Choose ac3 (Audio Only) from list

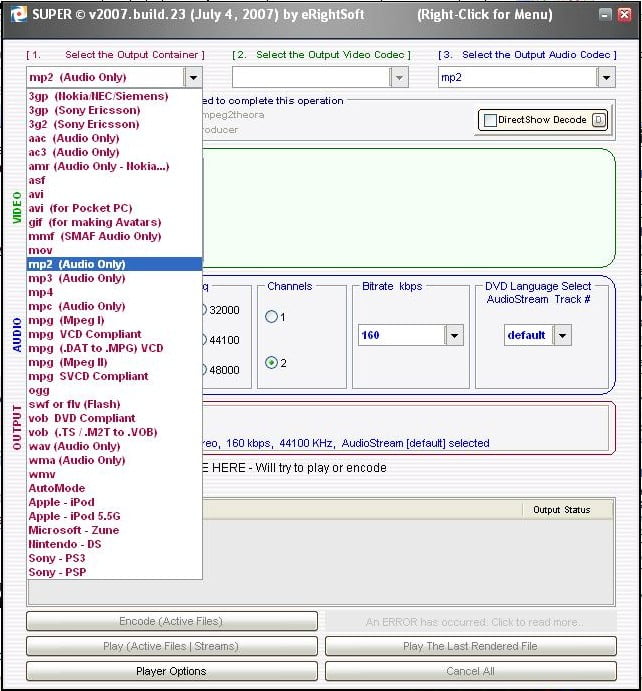[115, 152]
